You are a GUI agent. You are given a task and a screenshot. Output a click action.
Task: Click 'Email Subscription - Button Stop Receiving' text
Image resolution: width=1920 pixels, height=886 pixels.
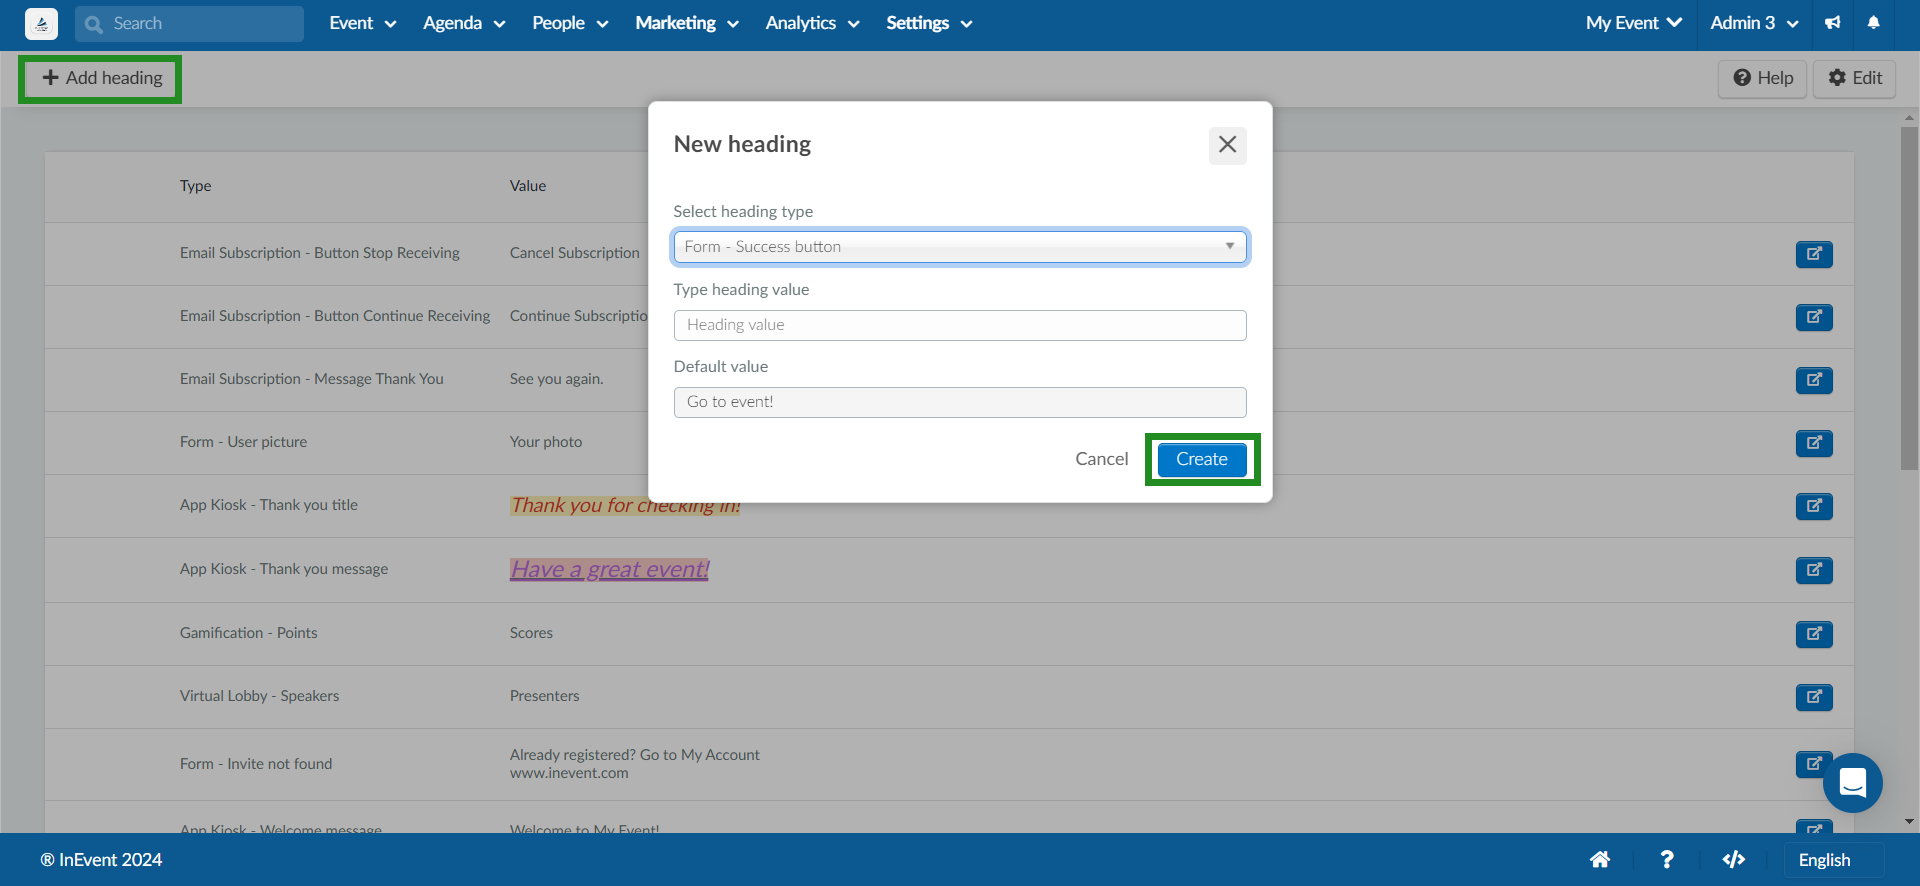click(x=320, y=253)
